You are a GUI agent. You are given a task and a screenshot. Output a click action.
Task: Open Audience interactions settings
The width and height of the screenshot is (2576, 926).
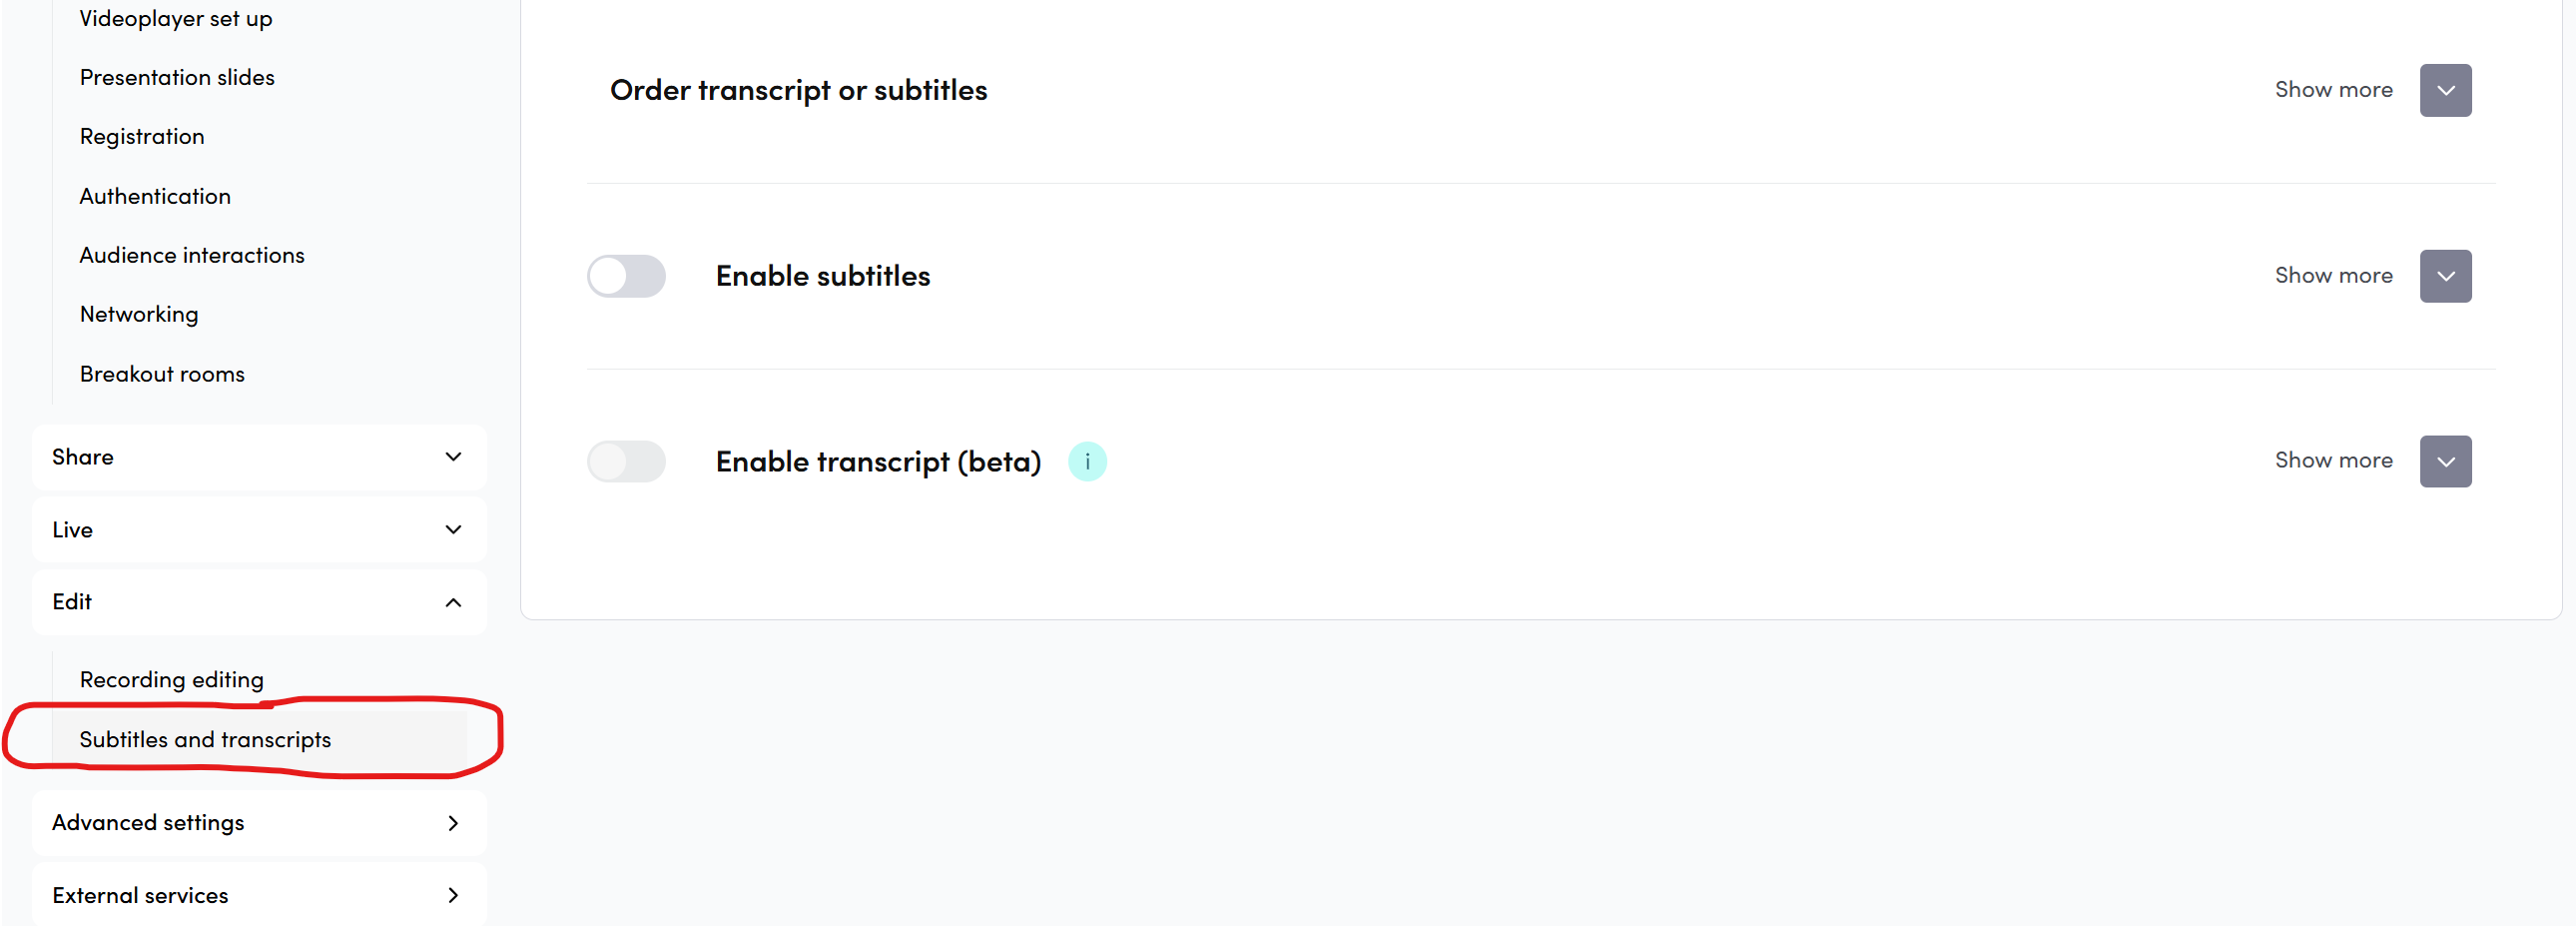pos(192,255)
